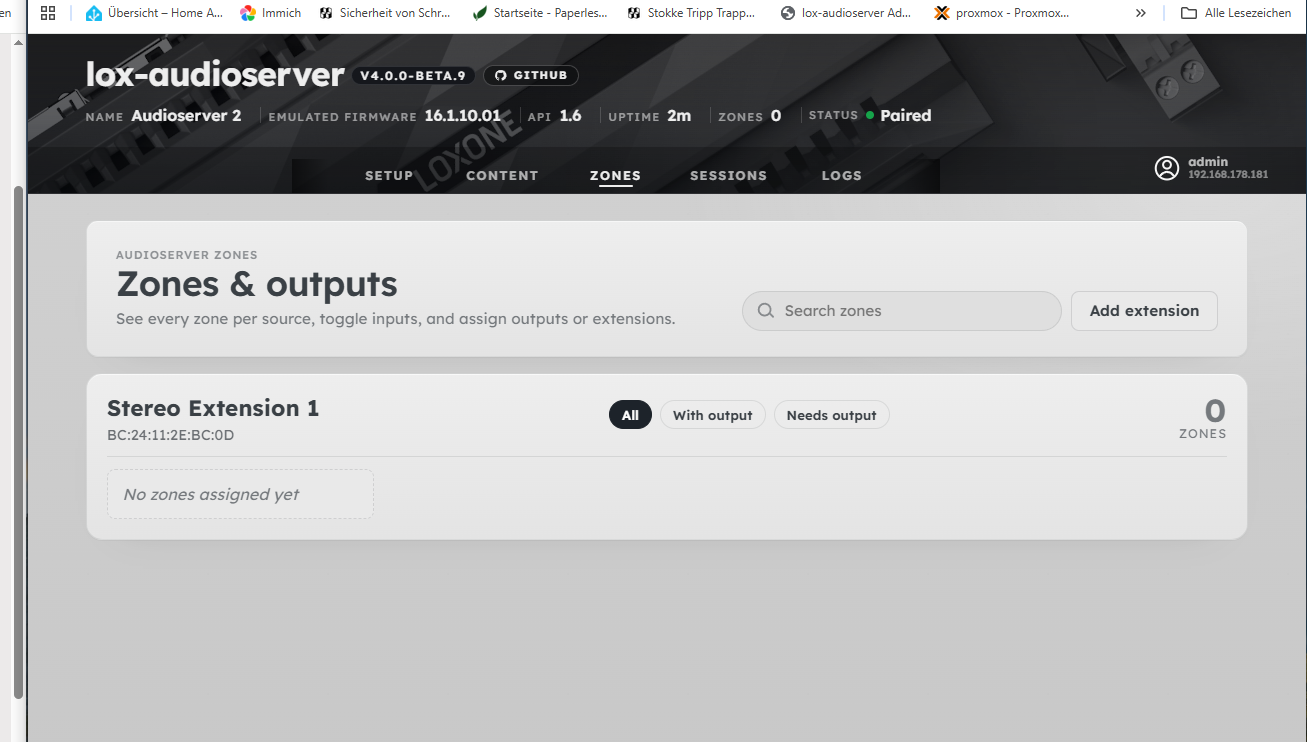The width and height of the screenshot is (1307, 742).
Task: Select the All filter chip
Action: pyautogui.click(x=630, y=415)
